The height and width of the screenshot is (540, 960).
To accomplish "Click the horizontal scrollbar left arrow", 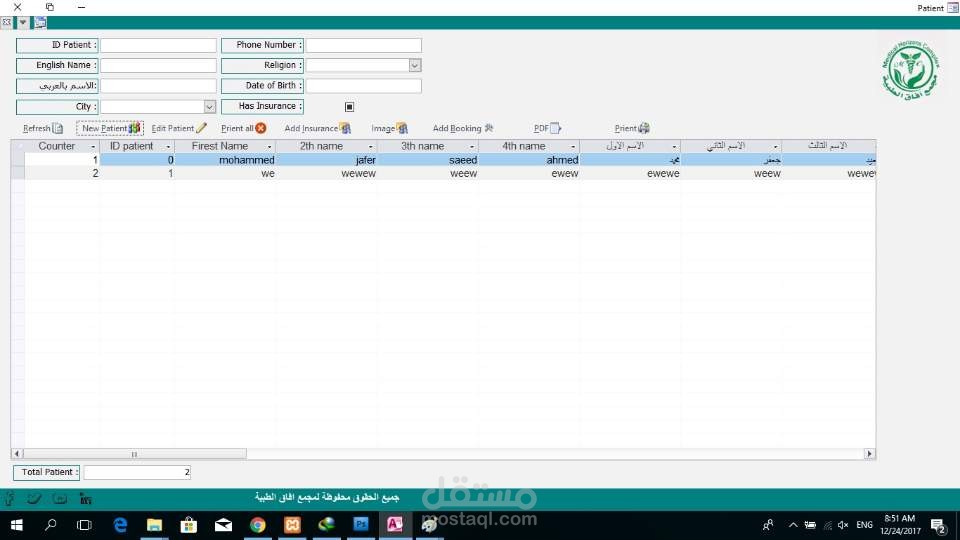I will 17,454.
